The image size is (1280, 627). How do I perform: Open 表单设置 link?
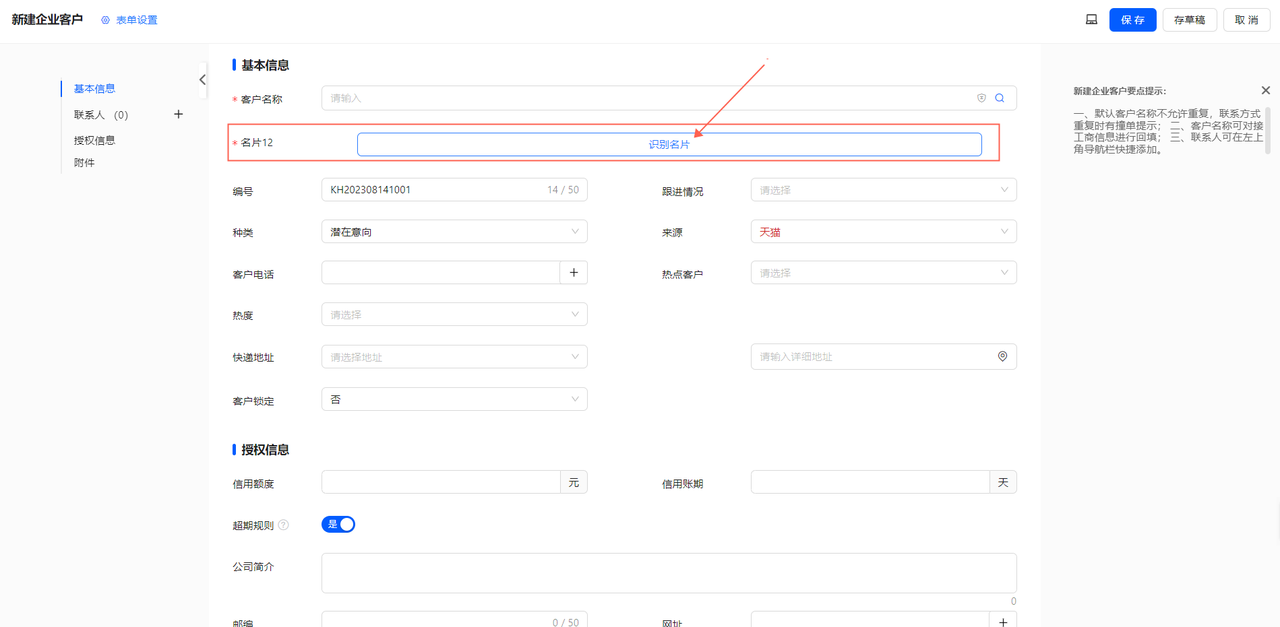[136, 20]
